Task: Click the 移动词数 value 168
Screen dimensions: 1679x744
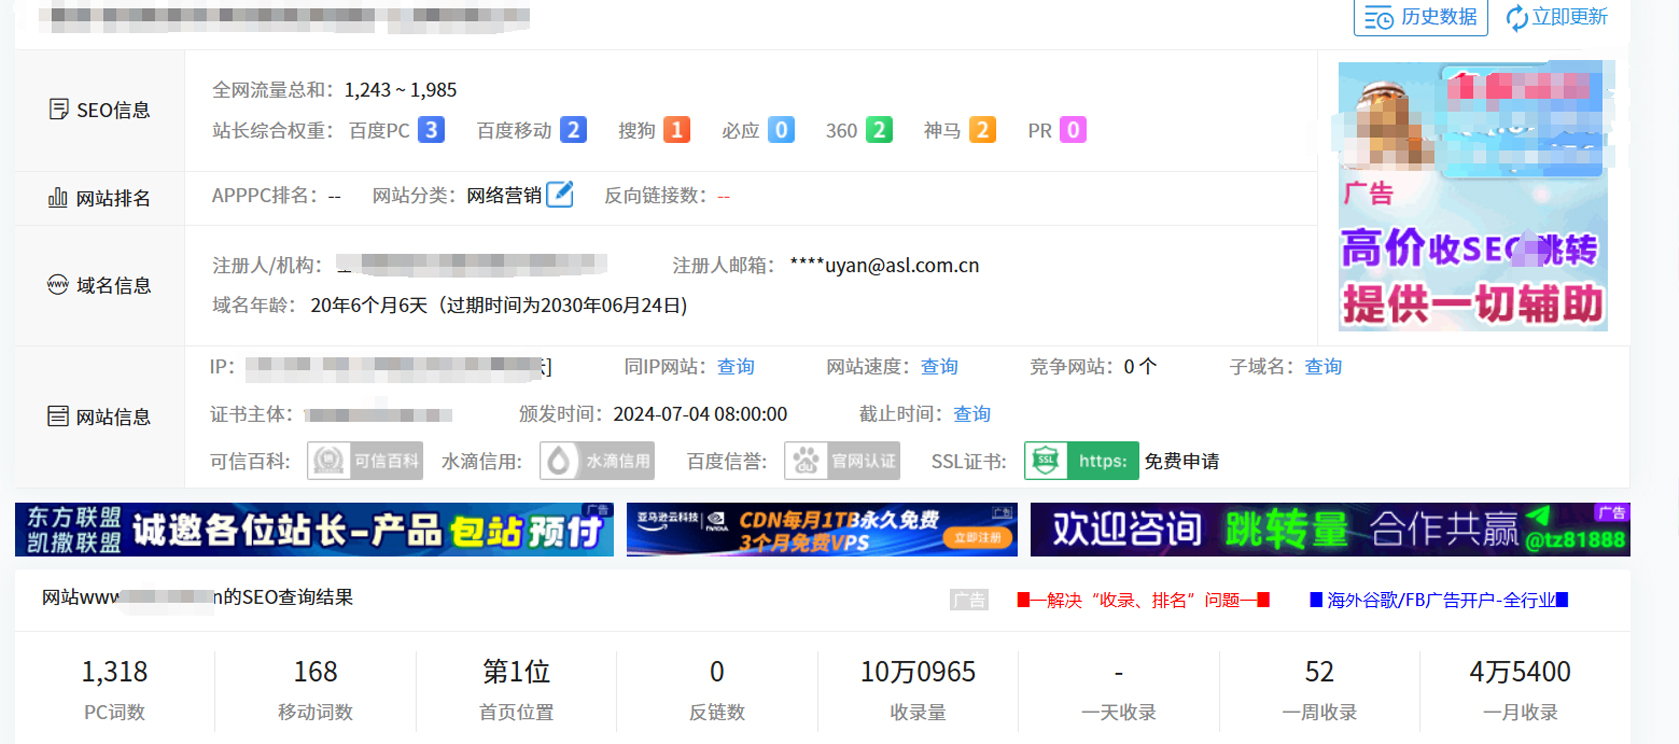Action: 316,672
